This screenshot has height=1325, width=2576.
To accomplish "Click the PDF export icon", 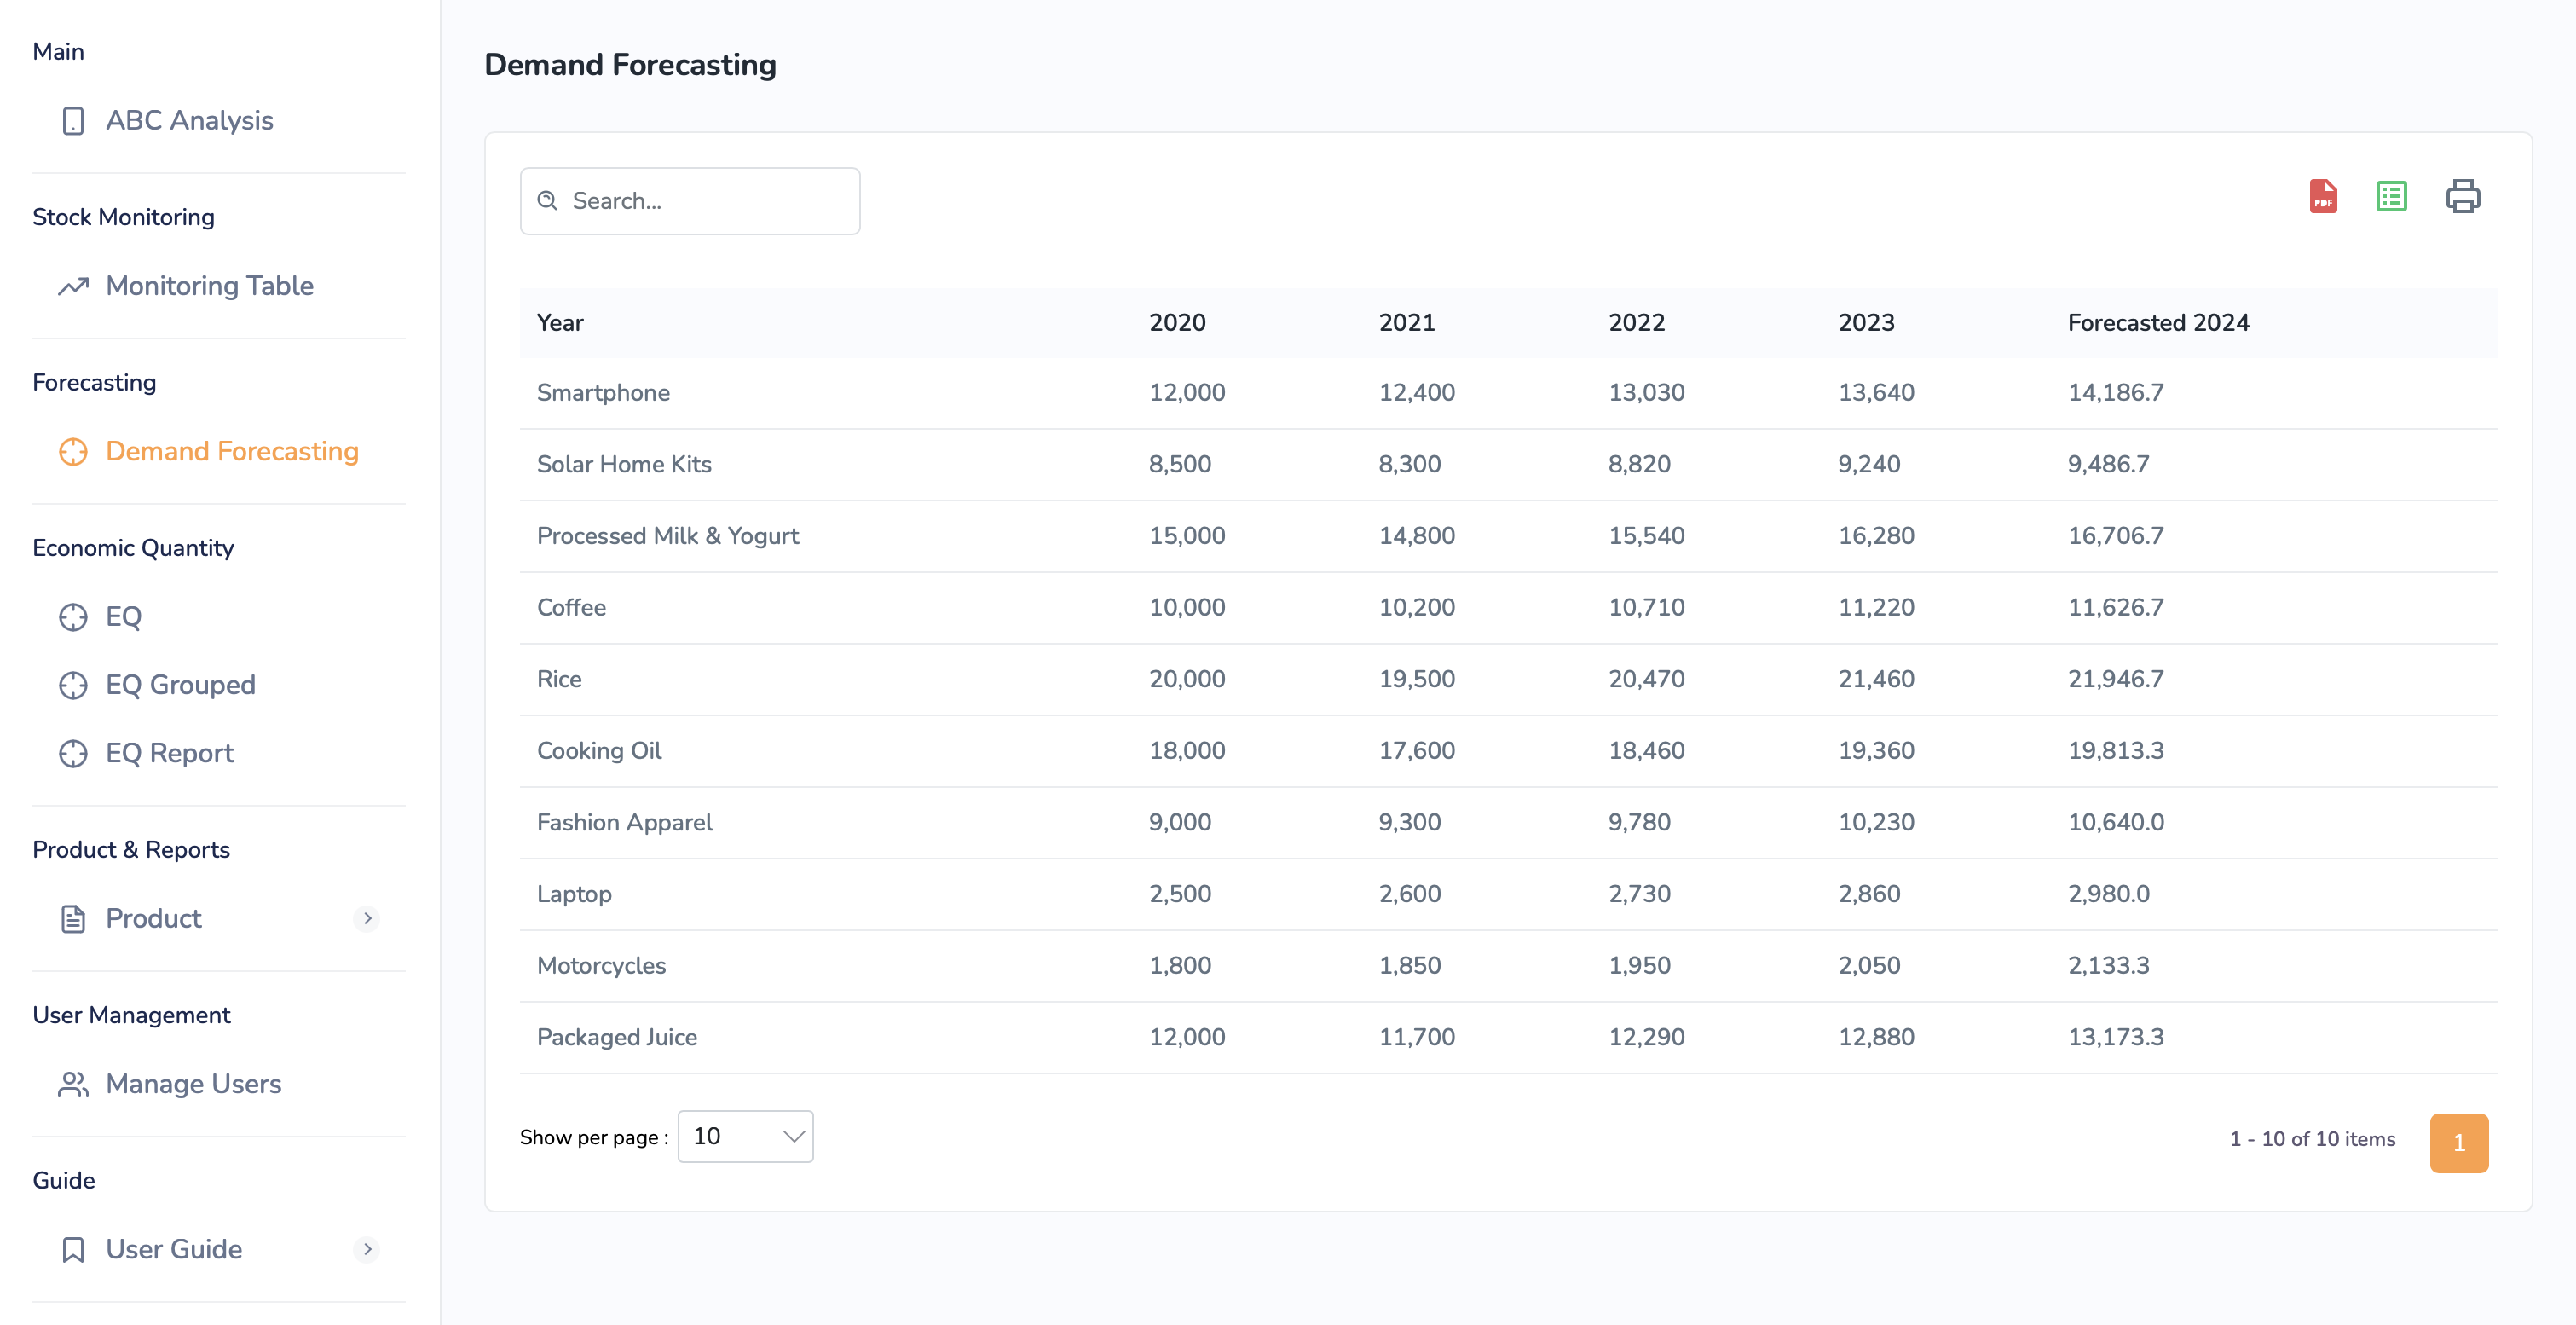I will [x=2322, y=197].
